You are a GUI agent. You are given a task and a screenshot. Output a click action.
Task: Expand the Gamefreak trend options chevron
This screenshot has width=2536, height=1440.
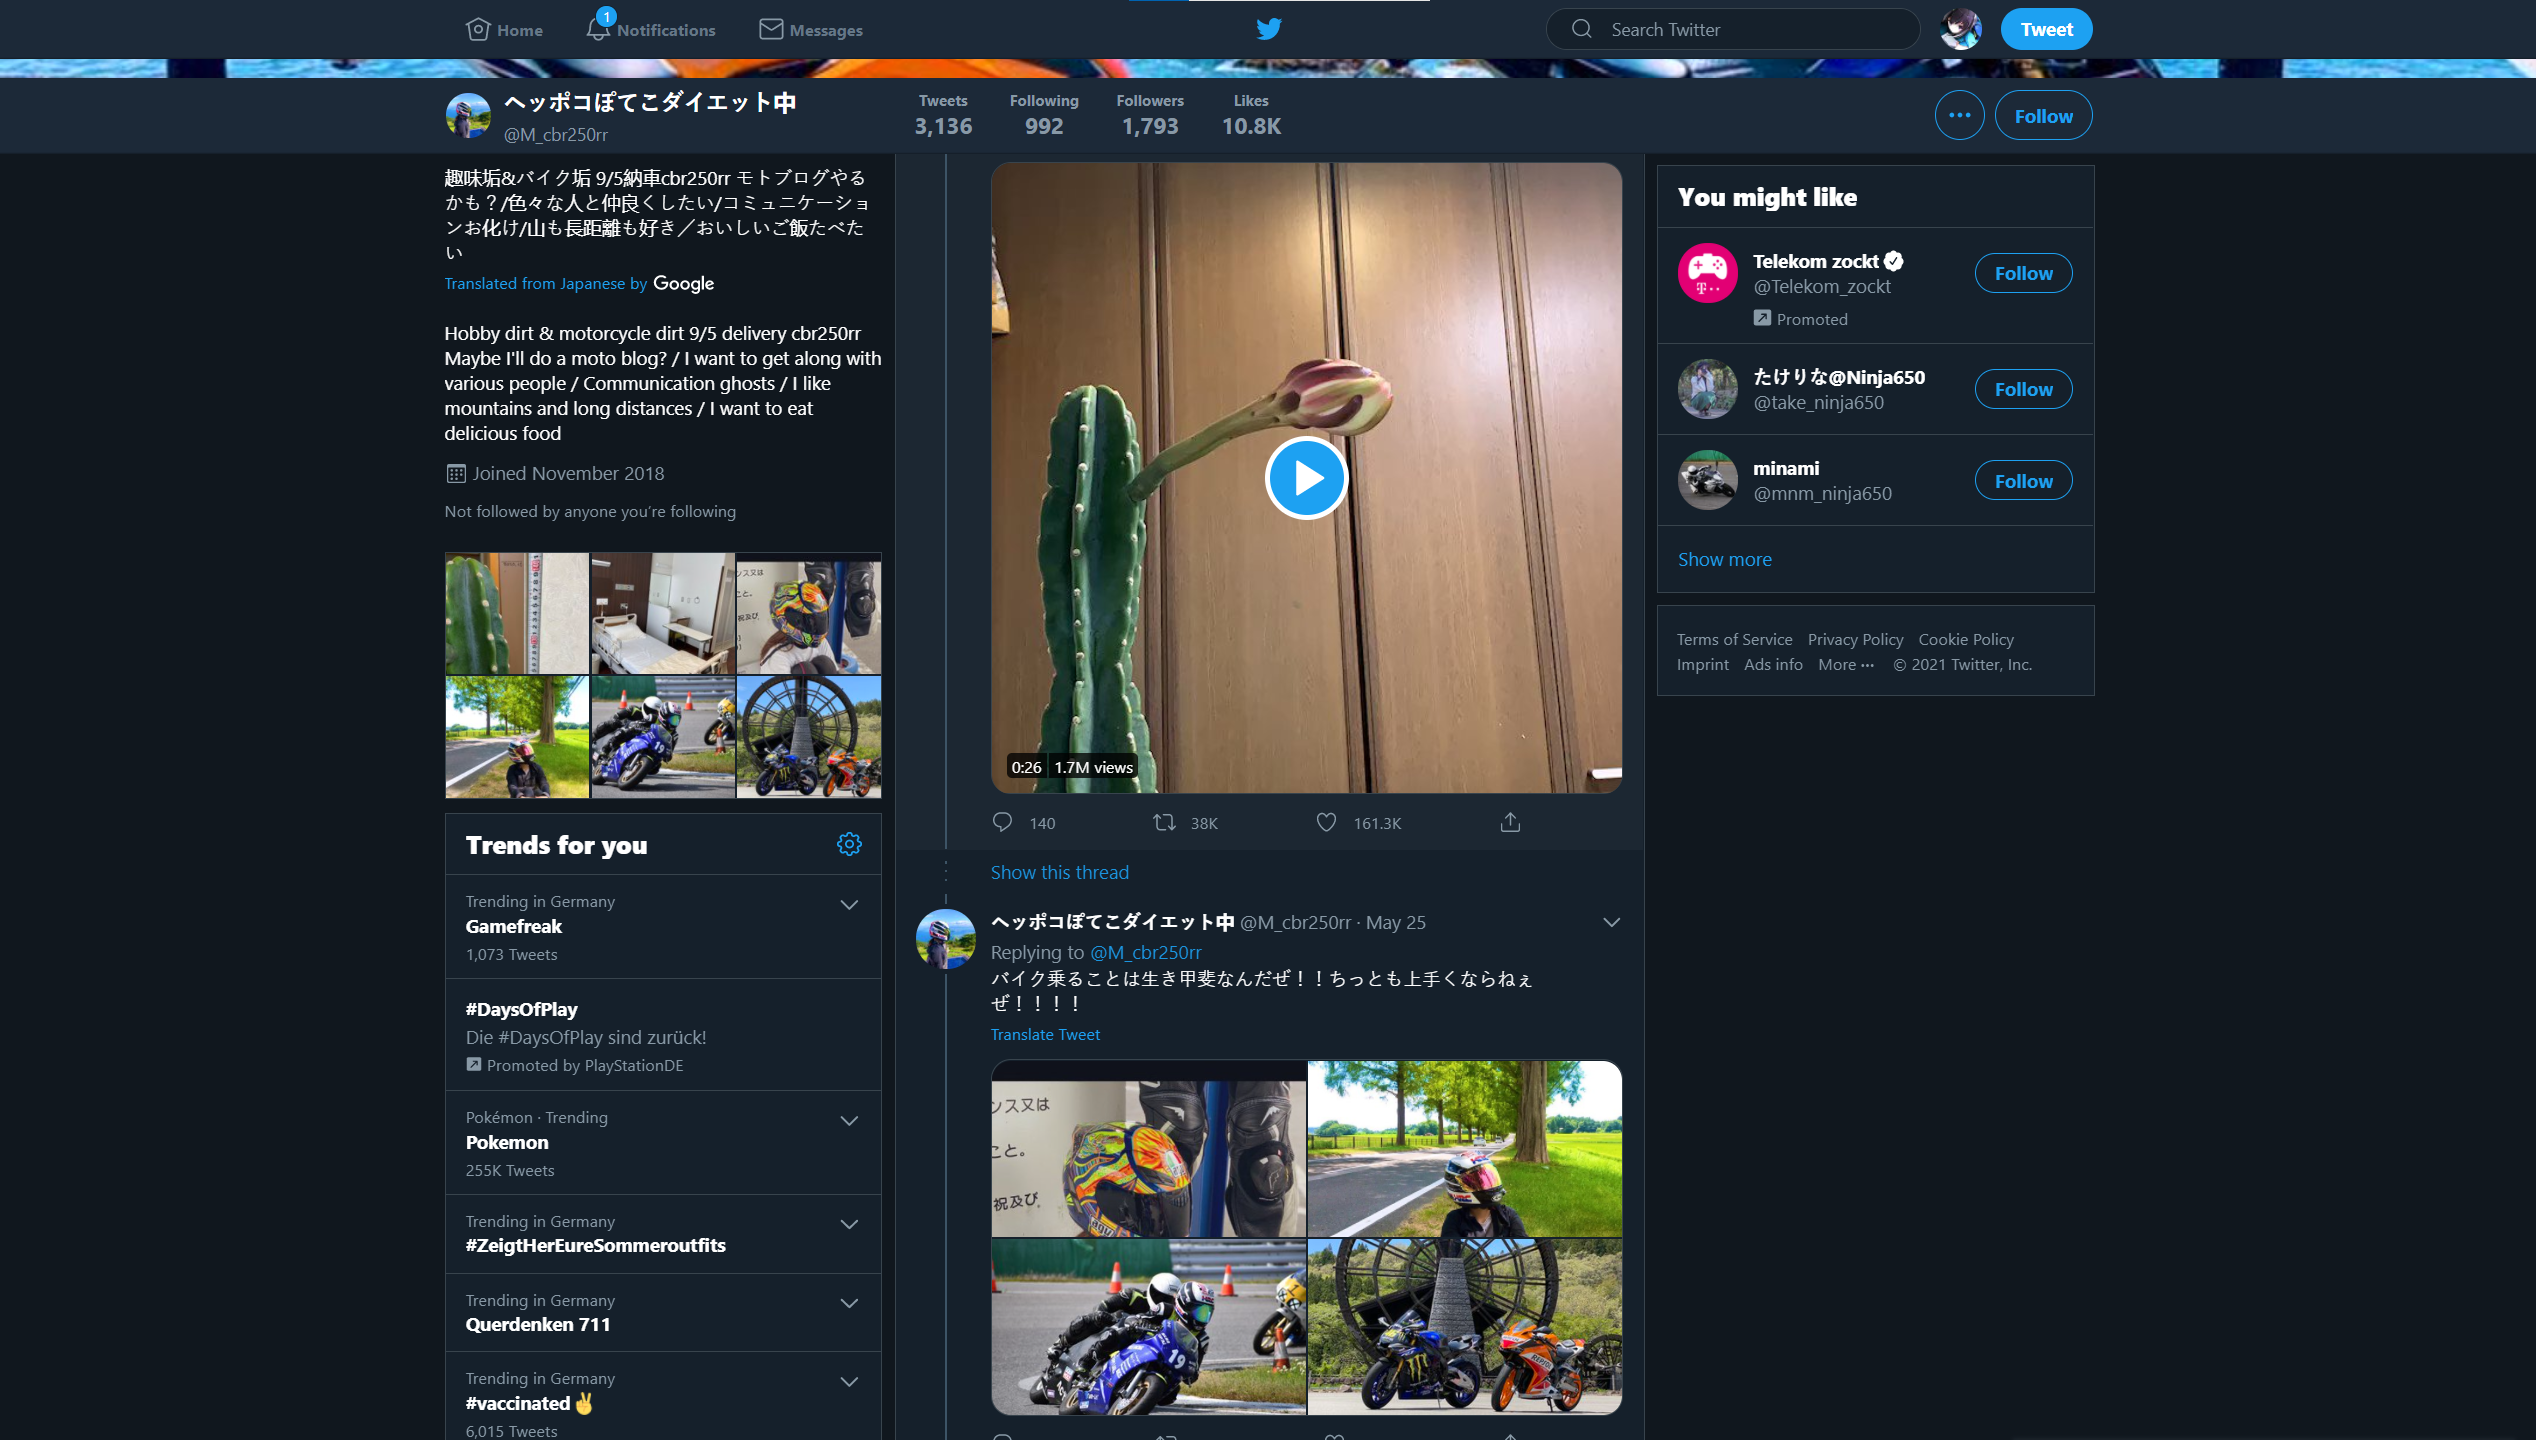click(849, 905)
